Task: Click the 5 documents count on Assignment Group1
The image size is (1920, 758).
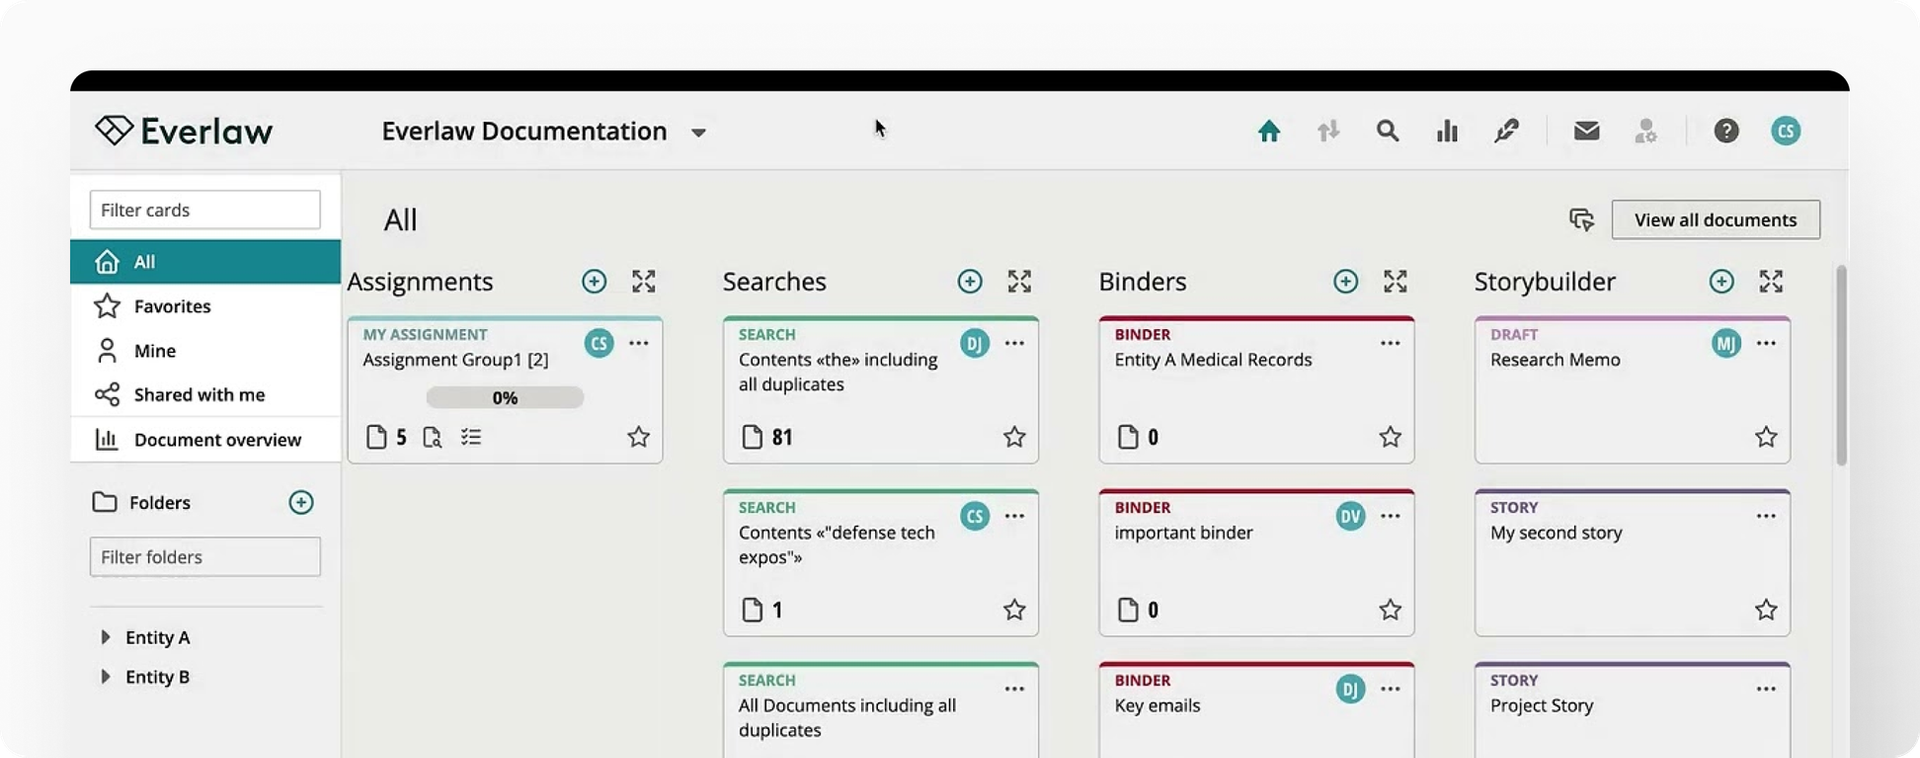Action: [x=387, y=437]
